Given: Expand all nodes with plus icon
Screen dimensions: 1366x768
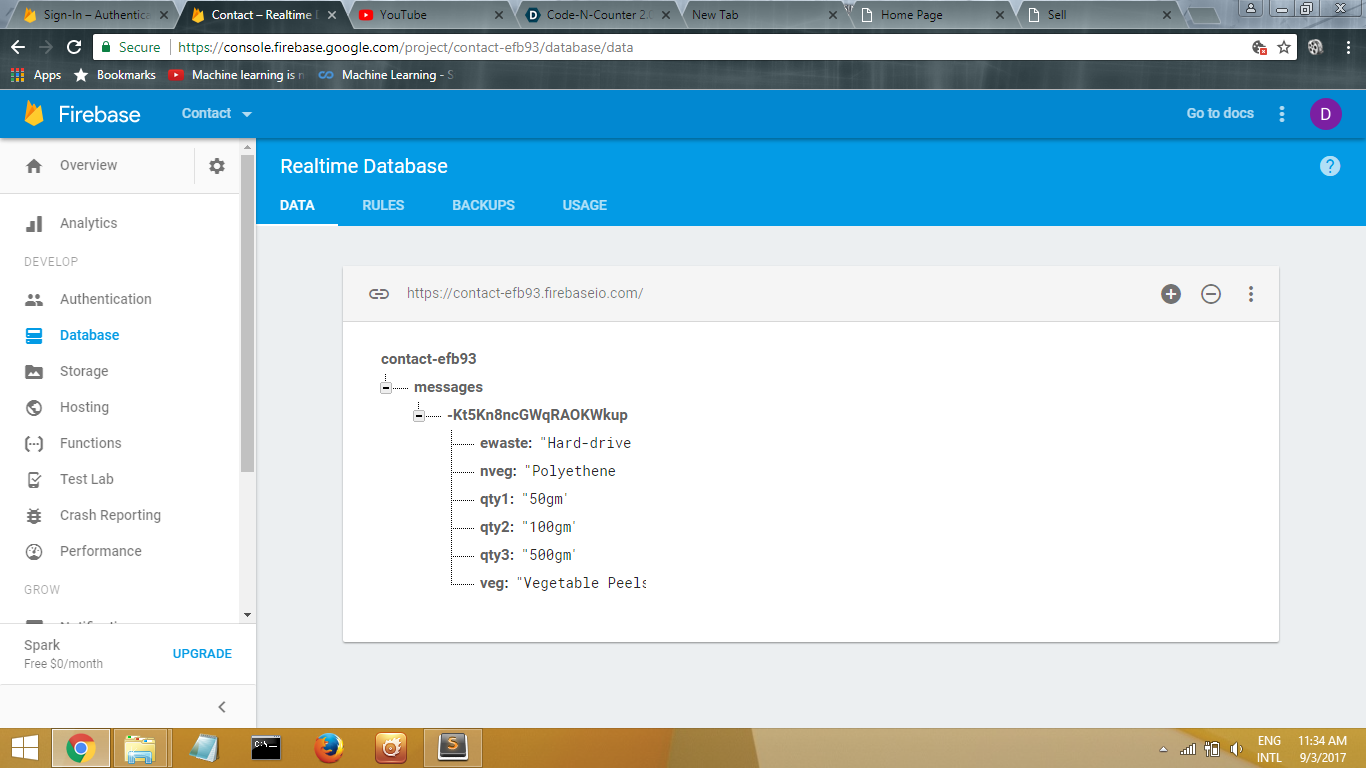Looking at the screenshot, I should 1171,294.
